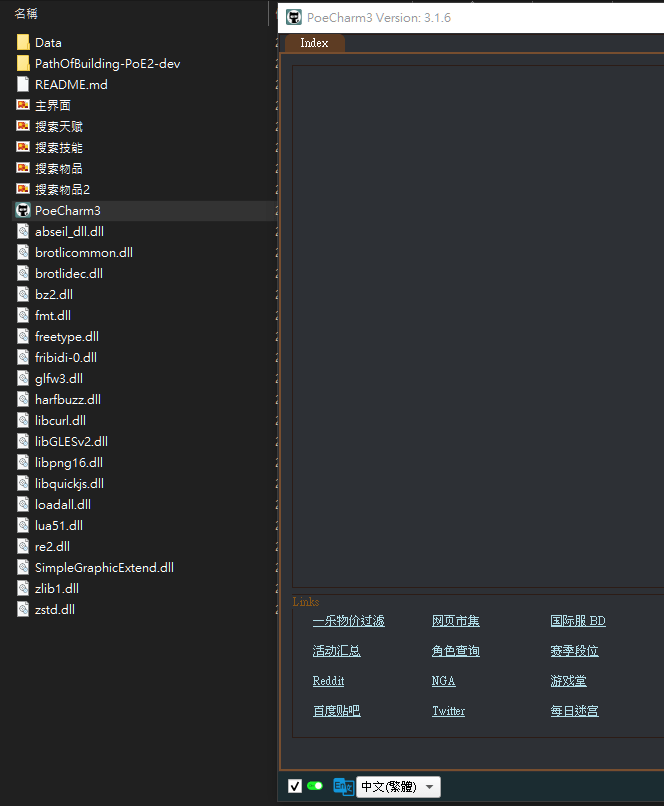The image size is (664, 806).
Task: Toggle the green switch in bottom bar
Action: (315, 786)
